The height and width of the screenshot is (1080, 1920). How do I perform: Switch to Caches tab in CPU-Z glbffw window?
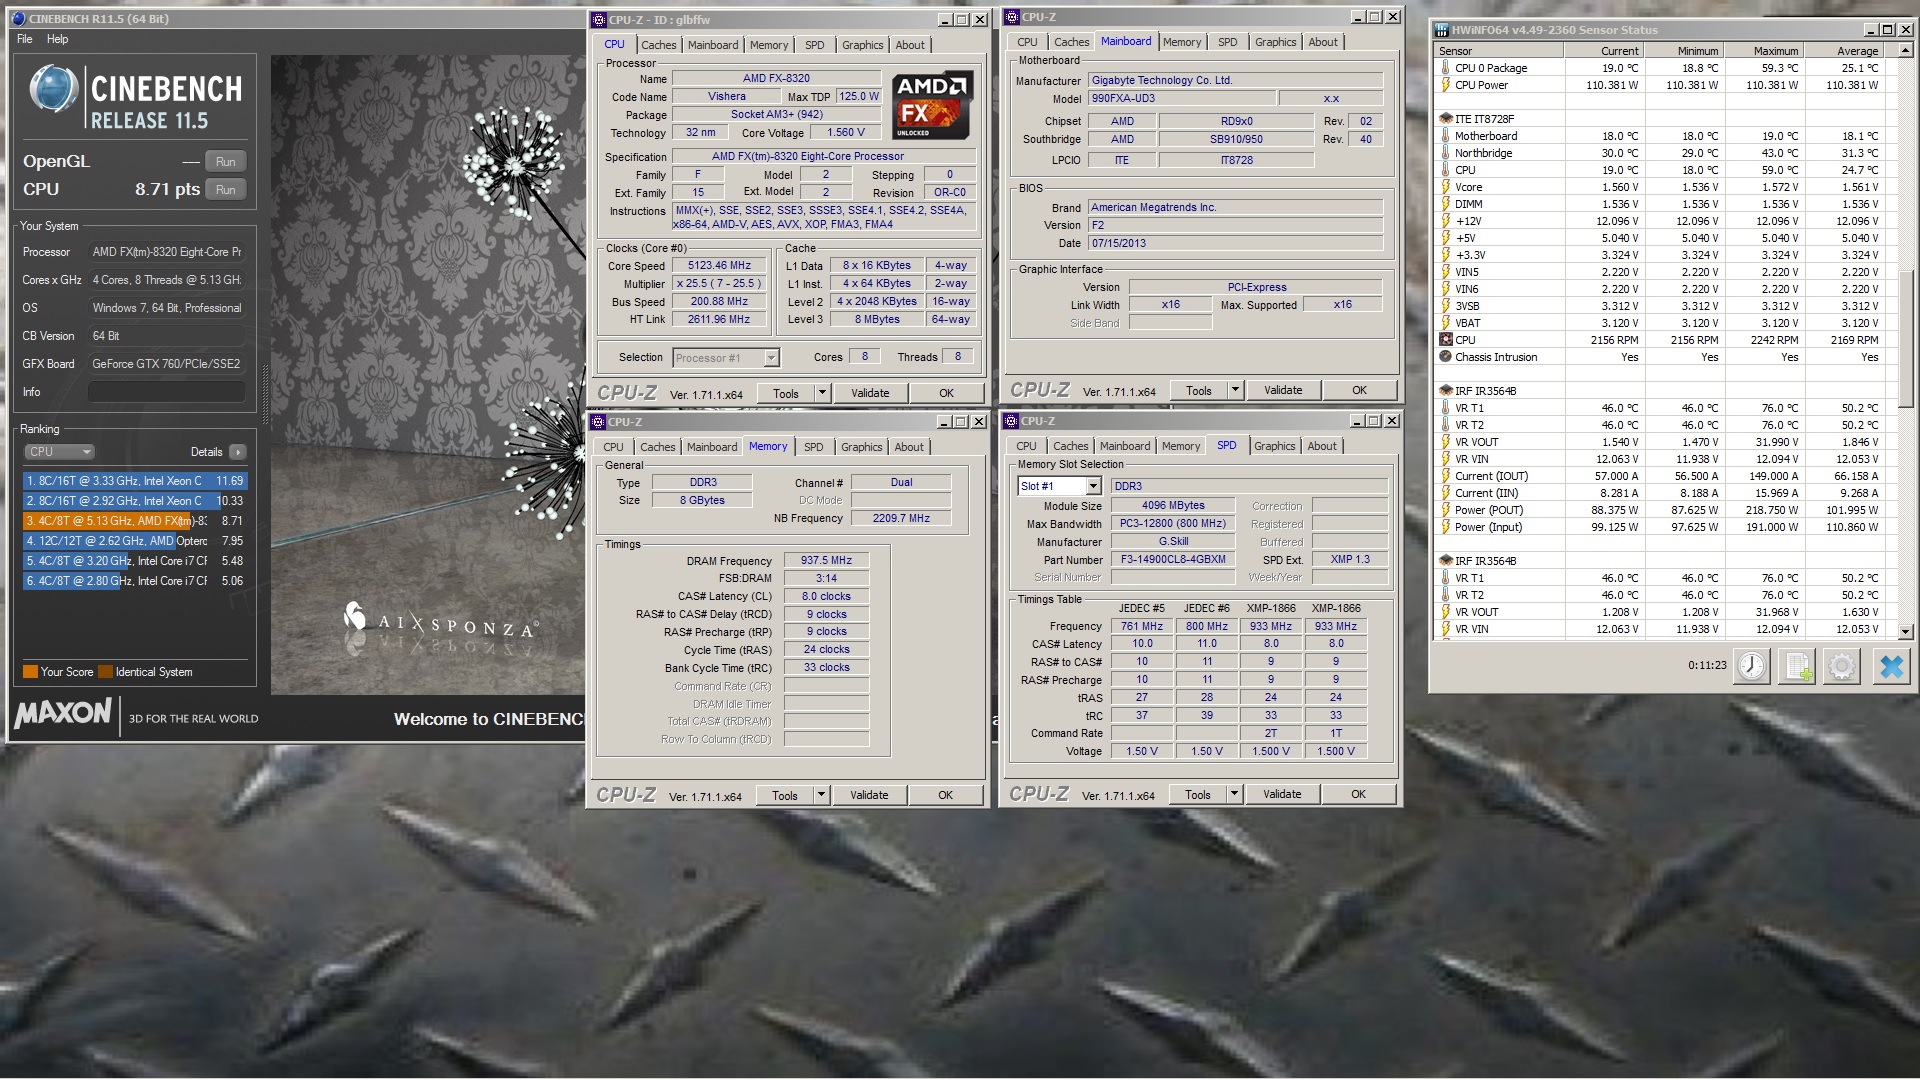658,45
